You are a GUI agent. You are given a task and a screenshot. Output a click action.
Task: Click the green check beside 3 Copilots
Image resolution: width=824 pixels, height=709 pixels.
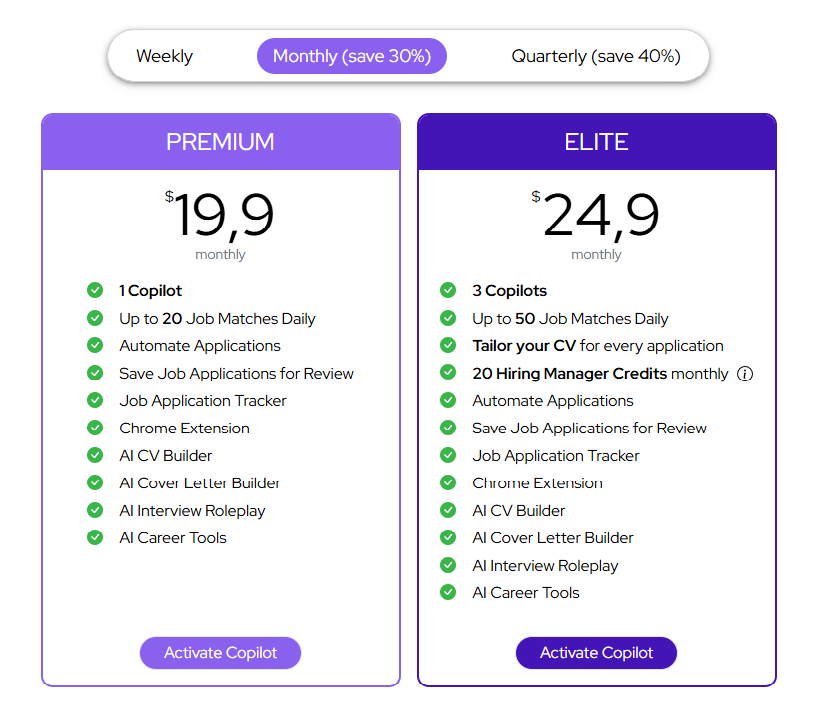tap(448, 291)
